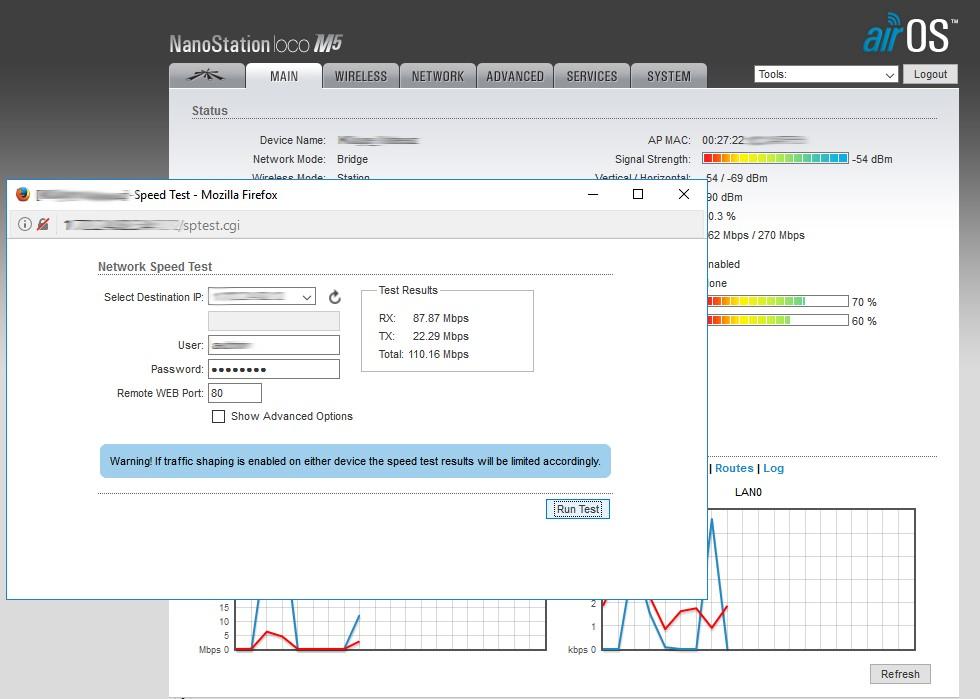Viewport: 980px width, 699px height.
Task: Focus the Password input field
Action: coord(274,369)
